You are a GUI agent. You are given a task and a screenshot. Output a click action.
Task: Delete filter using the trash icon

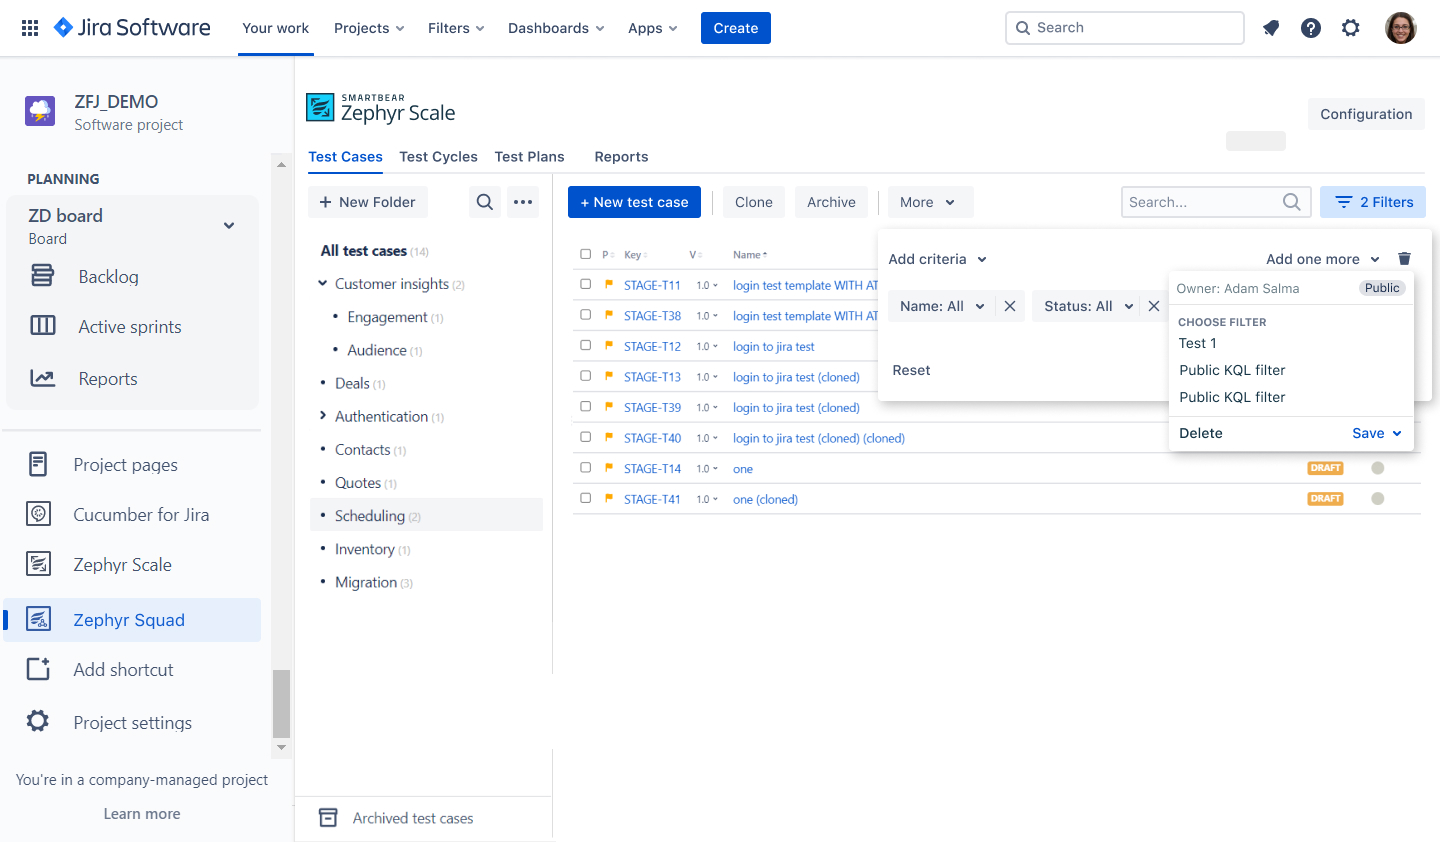(1405, 258)
